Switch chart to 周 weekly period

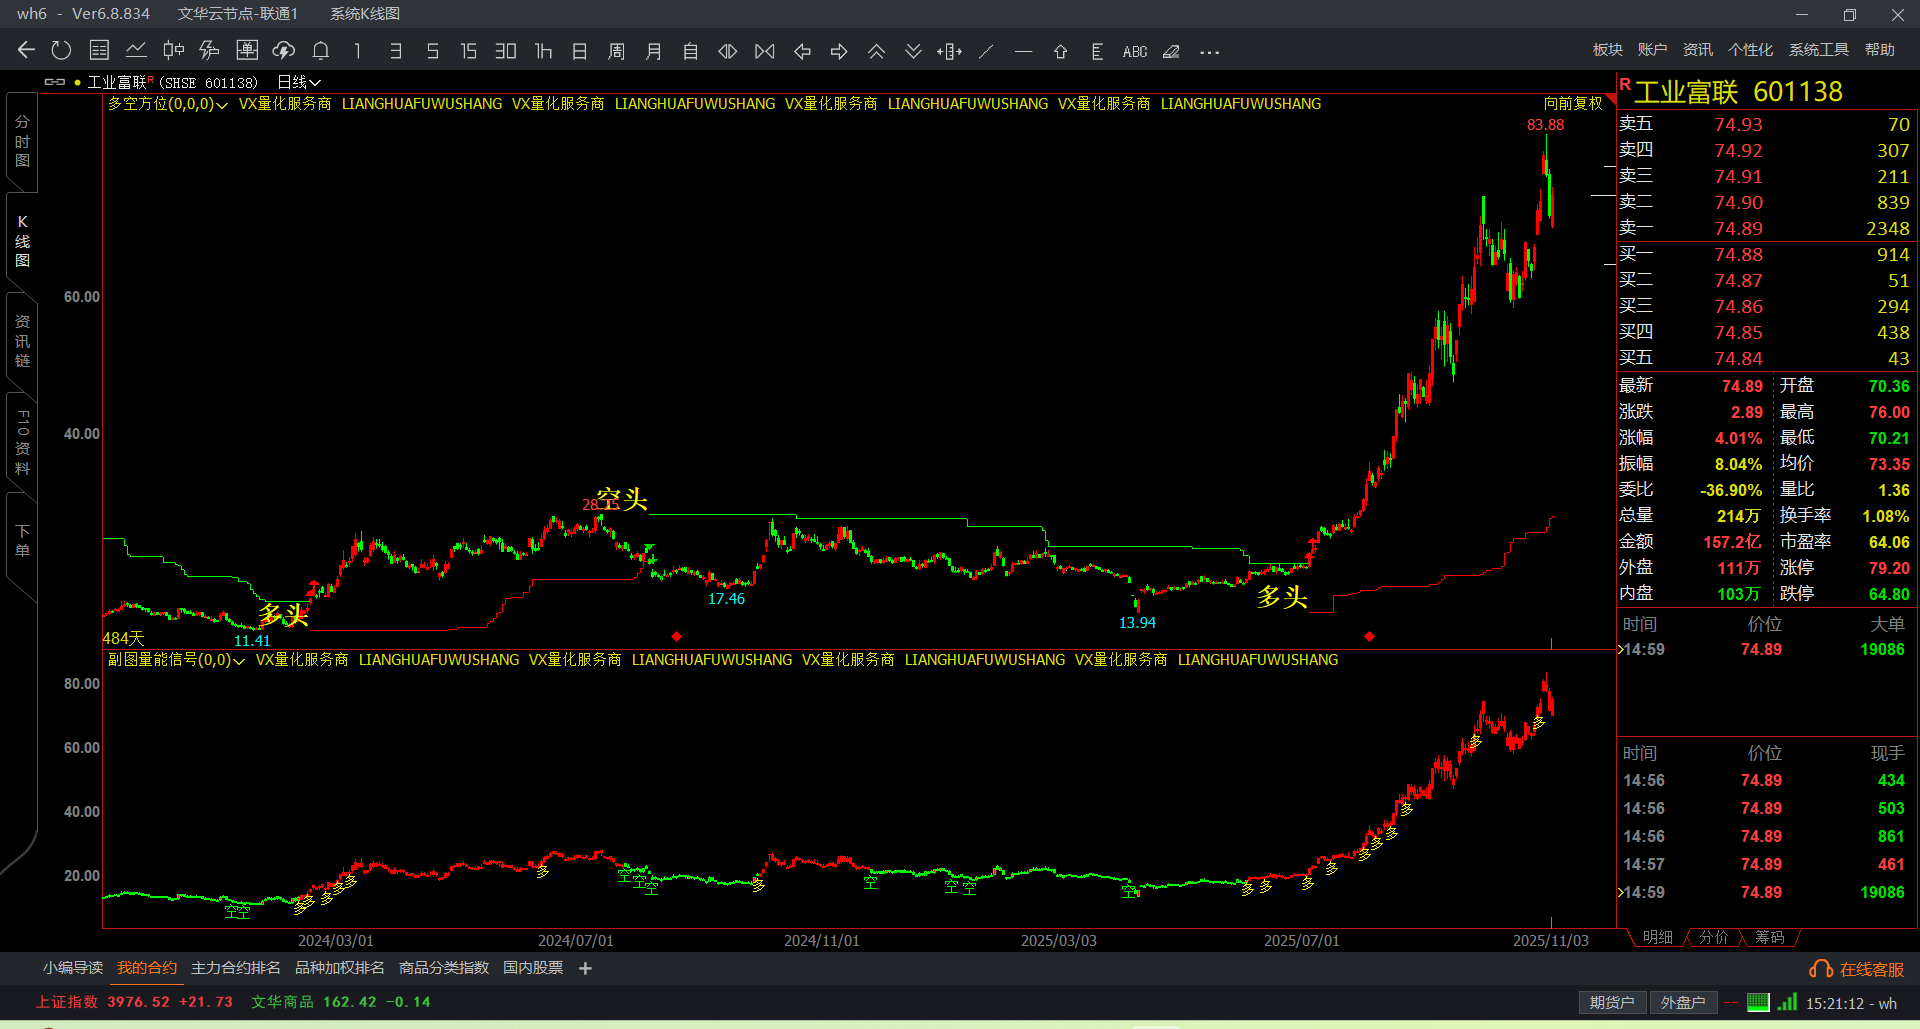[x=616, y=51]
